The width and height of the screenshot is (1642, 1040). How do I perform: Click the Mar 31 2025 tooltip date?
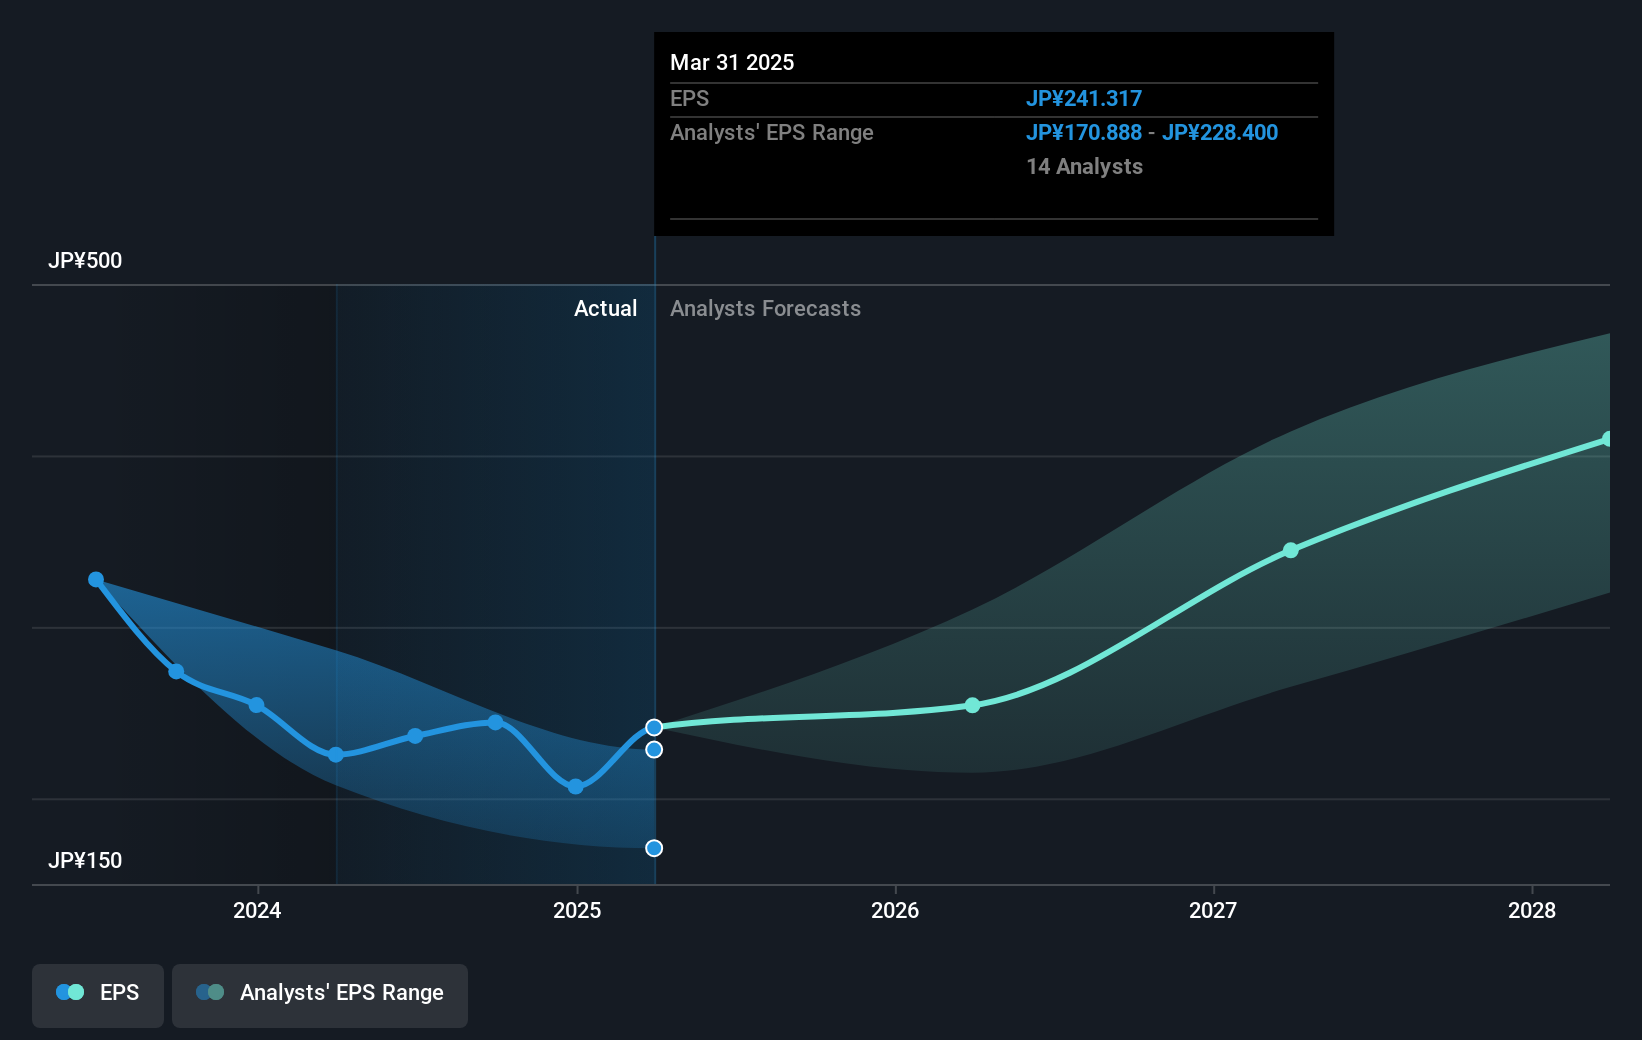coord(732,63)
